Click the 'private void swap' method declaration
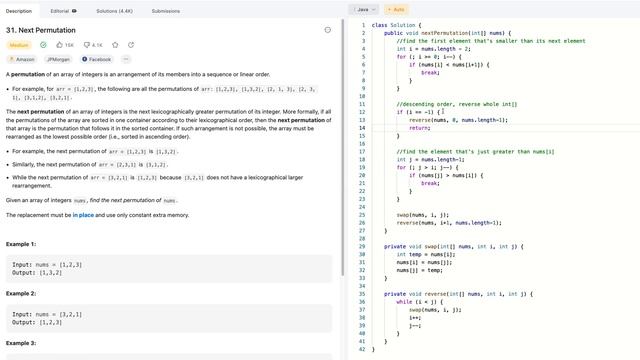Image resolution: width=640 pixels, height=360 pixels. click(453, 247)
